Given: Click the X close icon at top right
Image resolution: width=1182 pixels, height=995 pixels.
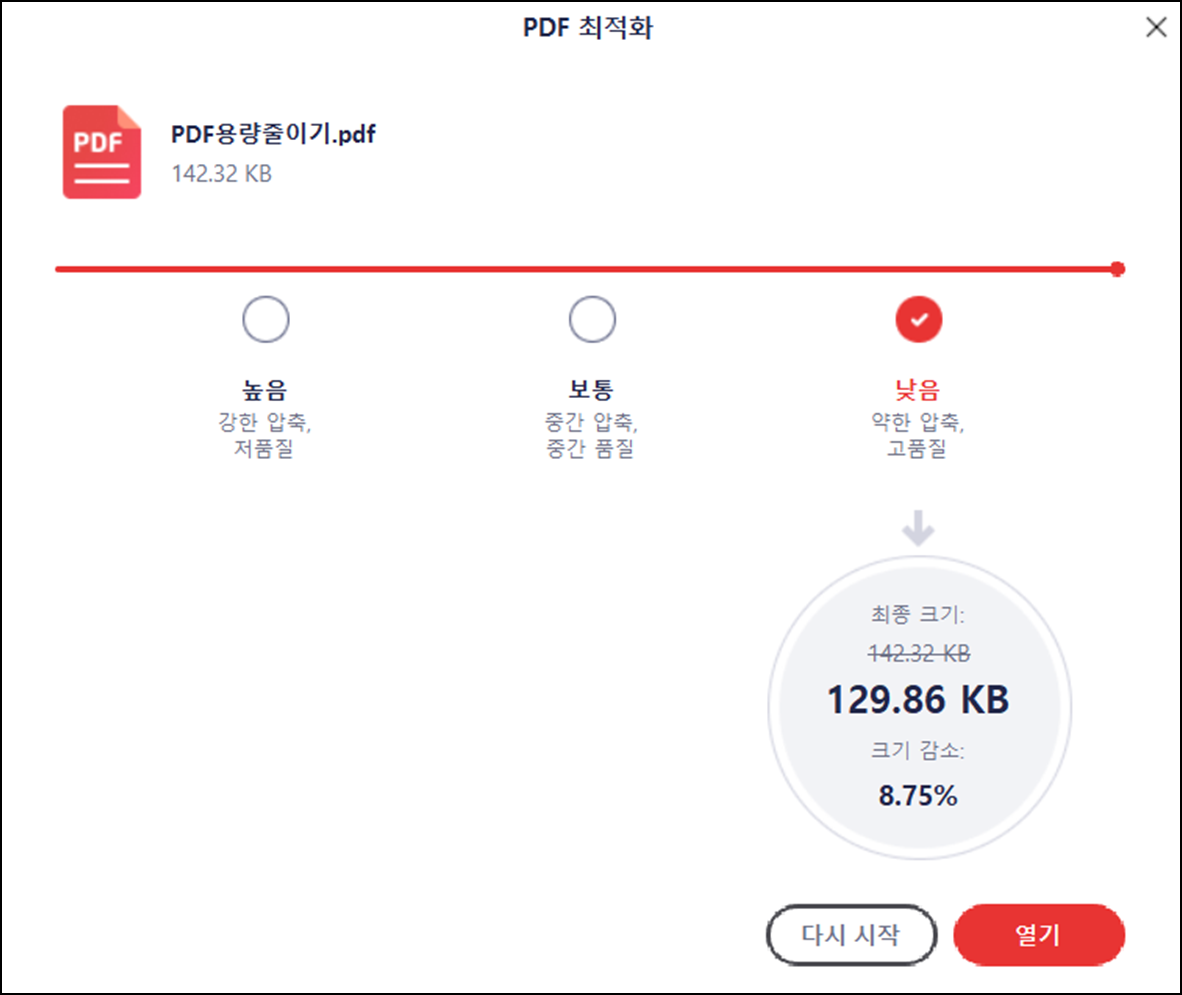Looking at the screenshot, I should [1156, 29].
